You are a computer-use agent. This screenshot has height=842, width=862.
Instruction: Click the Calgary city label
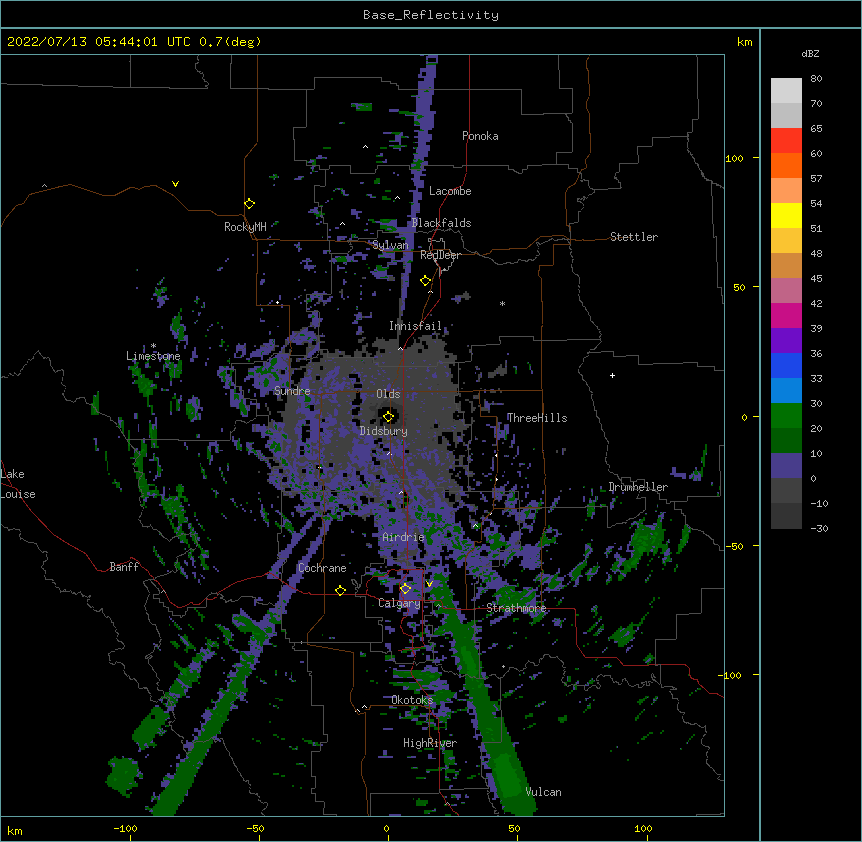399,603
